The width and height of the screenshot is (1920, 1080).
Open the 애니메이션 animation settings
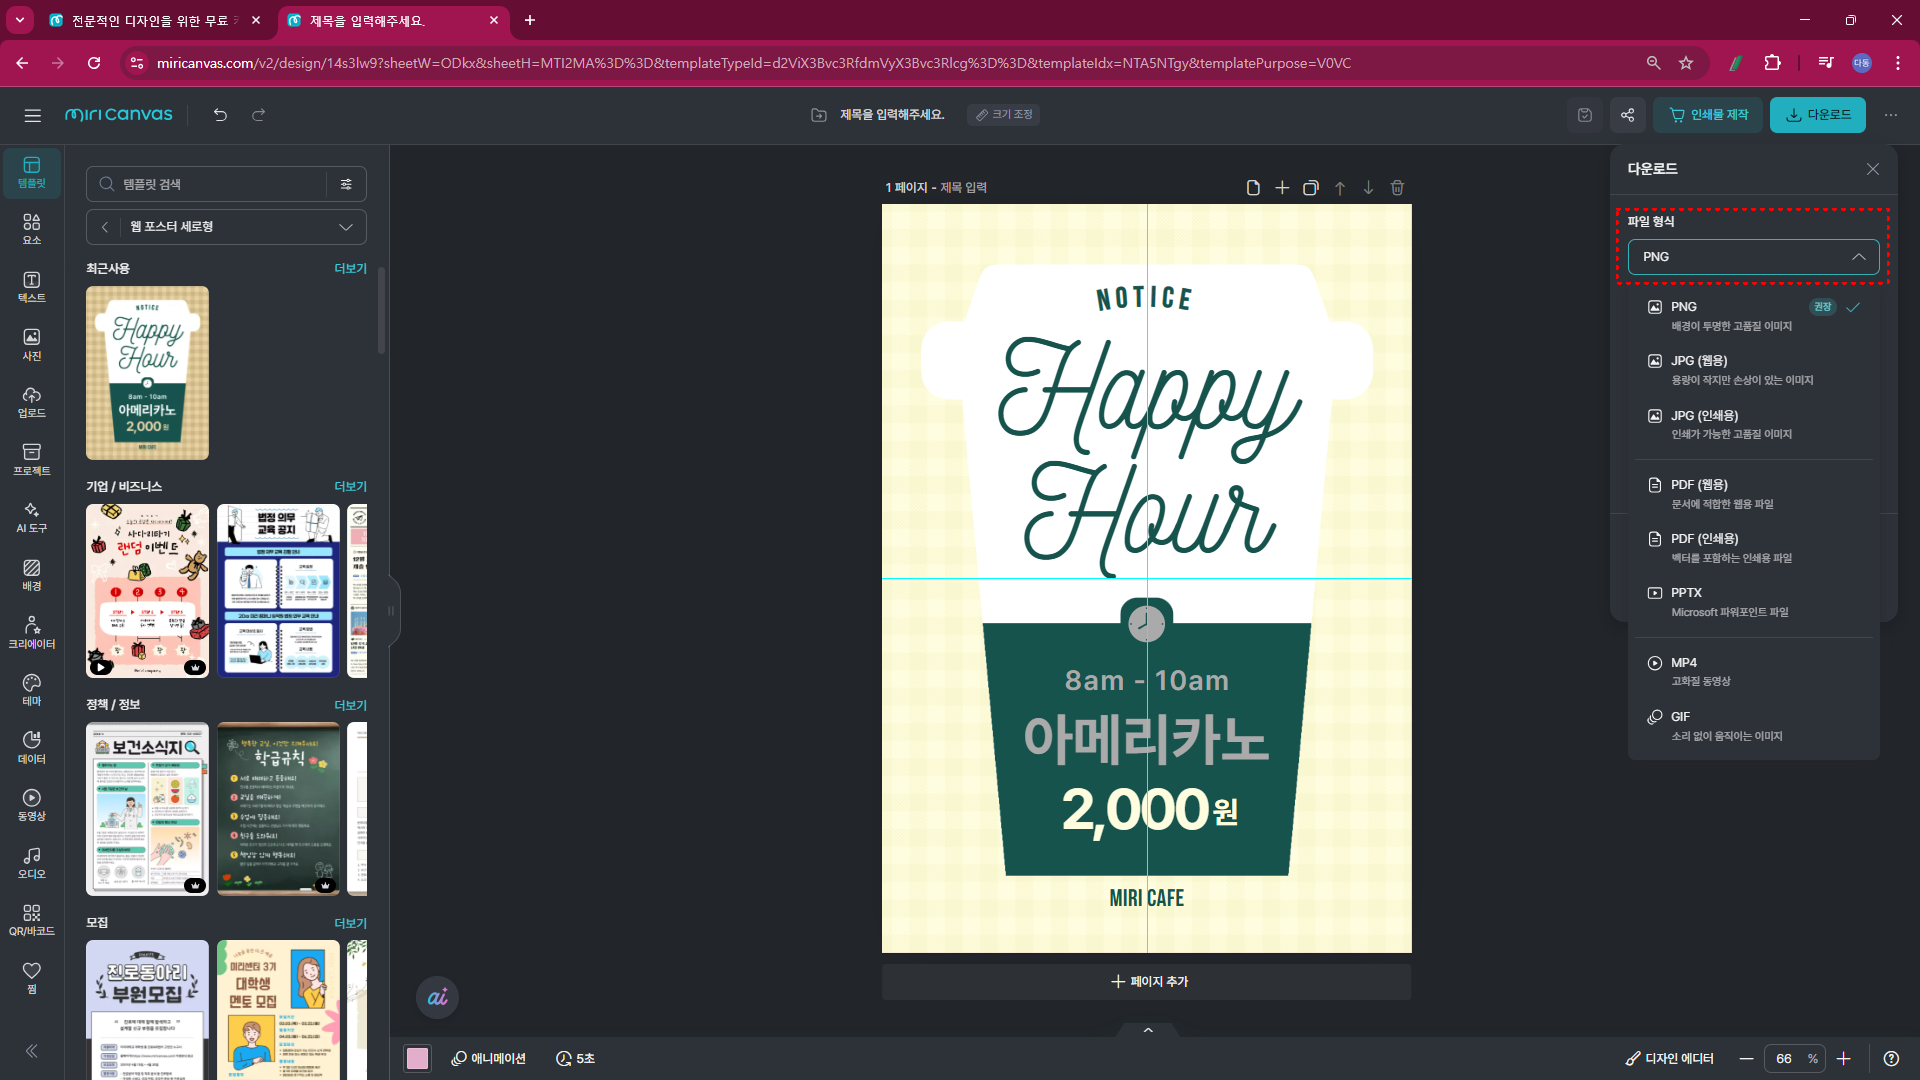coord(488,1058)
